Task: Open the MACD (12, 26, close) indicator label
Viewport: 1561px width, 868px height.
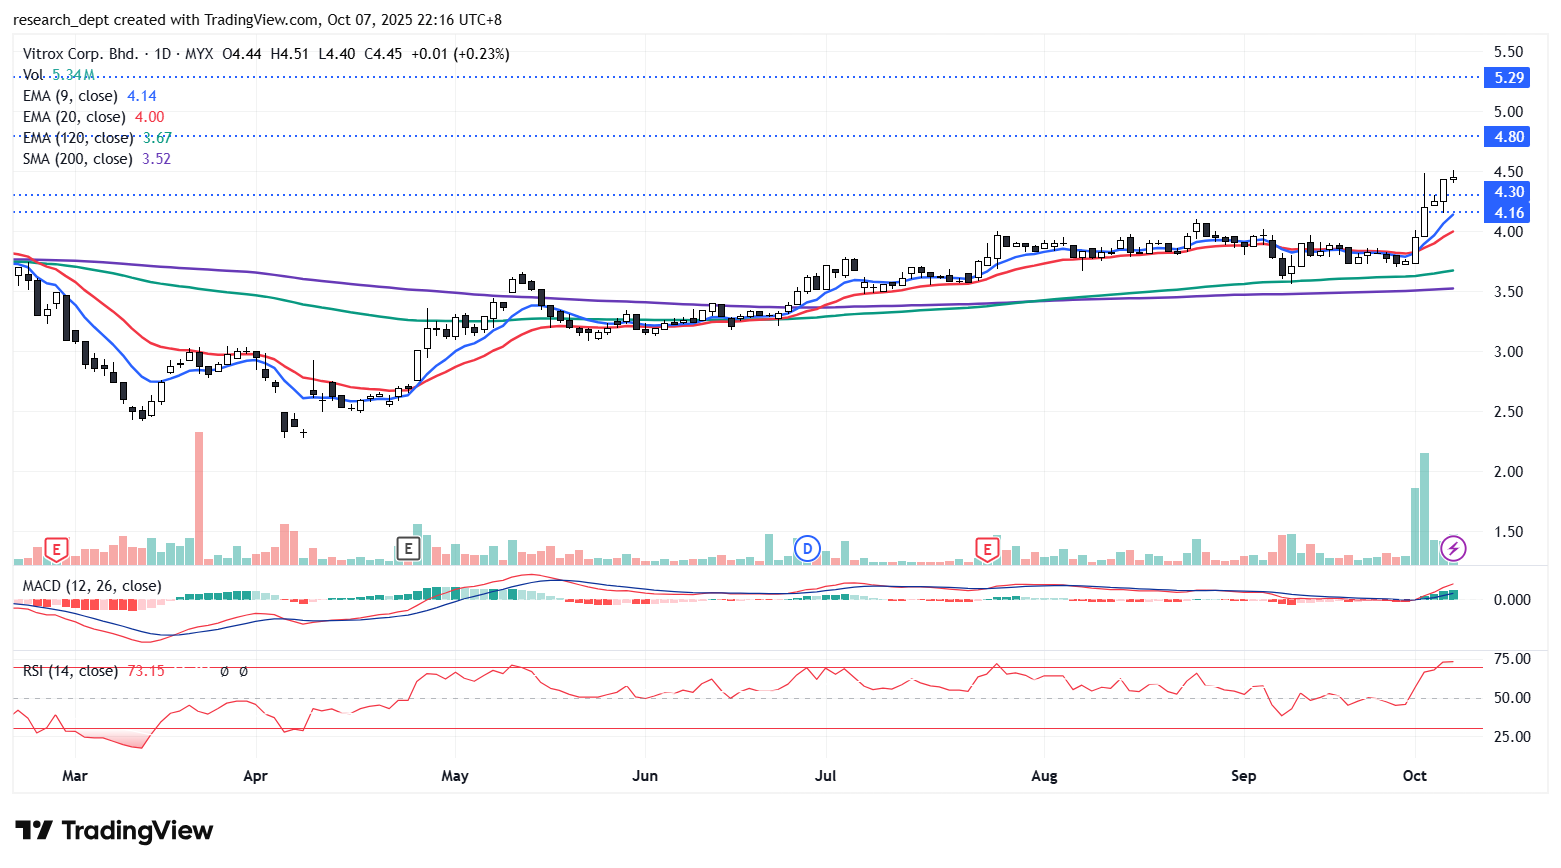Action: pyautogui.click(x=92, y=586)
